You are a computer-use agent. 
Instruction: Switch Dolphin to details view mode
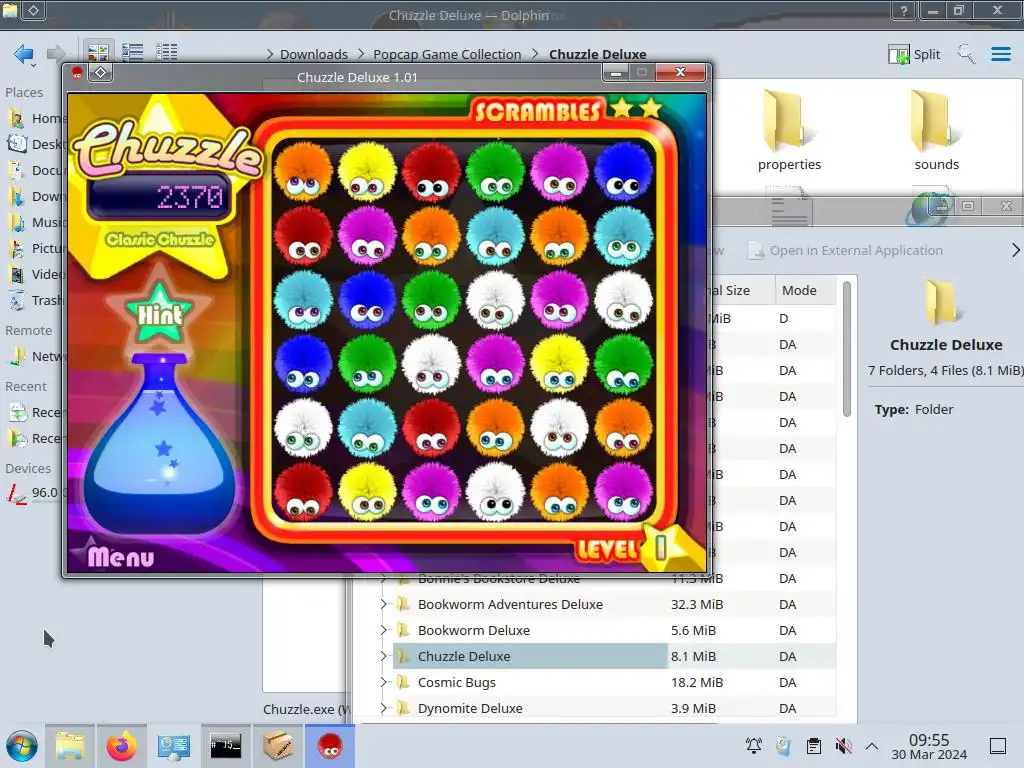167,52
